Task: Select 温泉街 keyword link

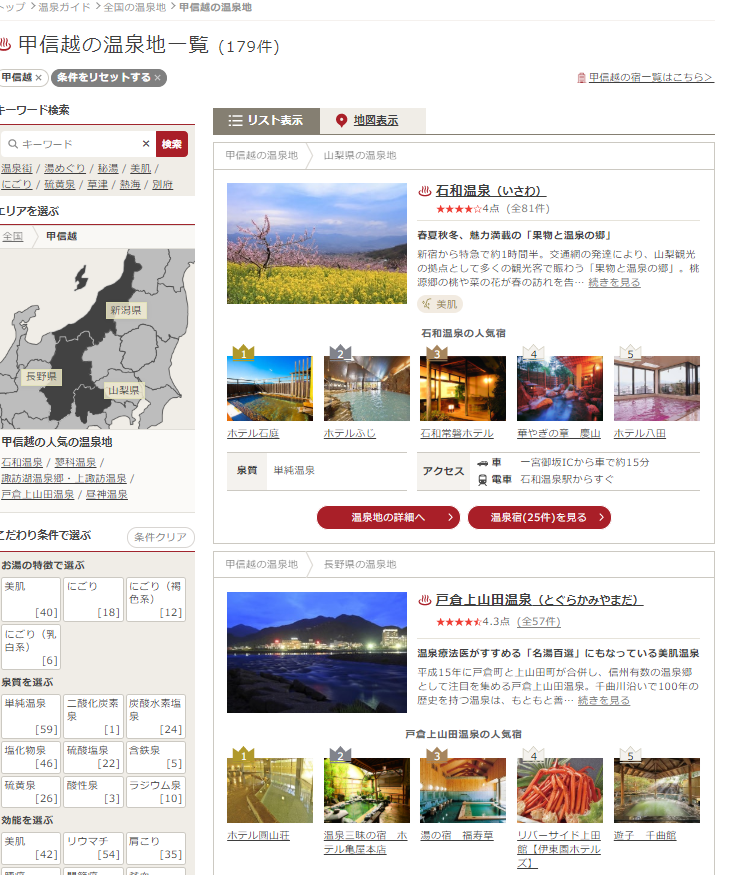Action: (17, 168)
